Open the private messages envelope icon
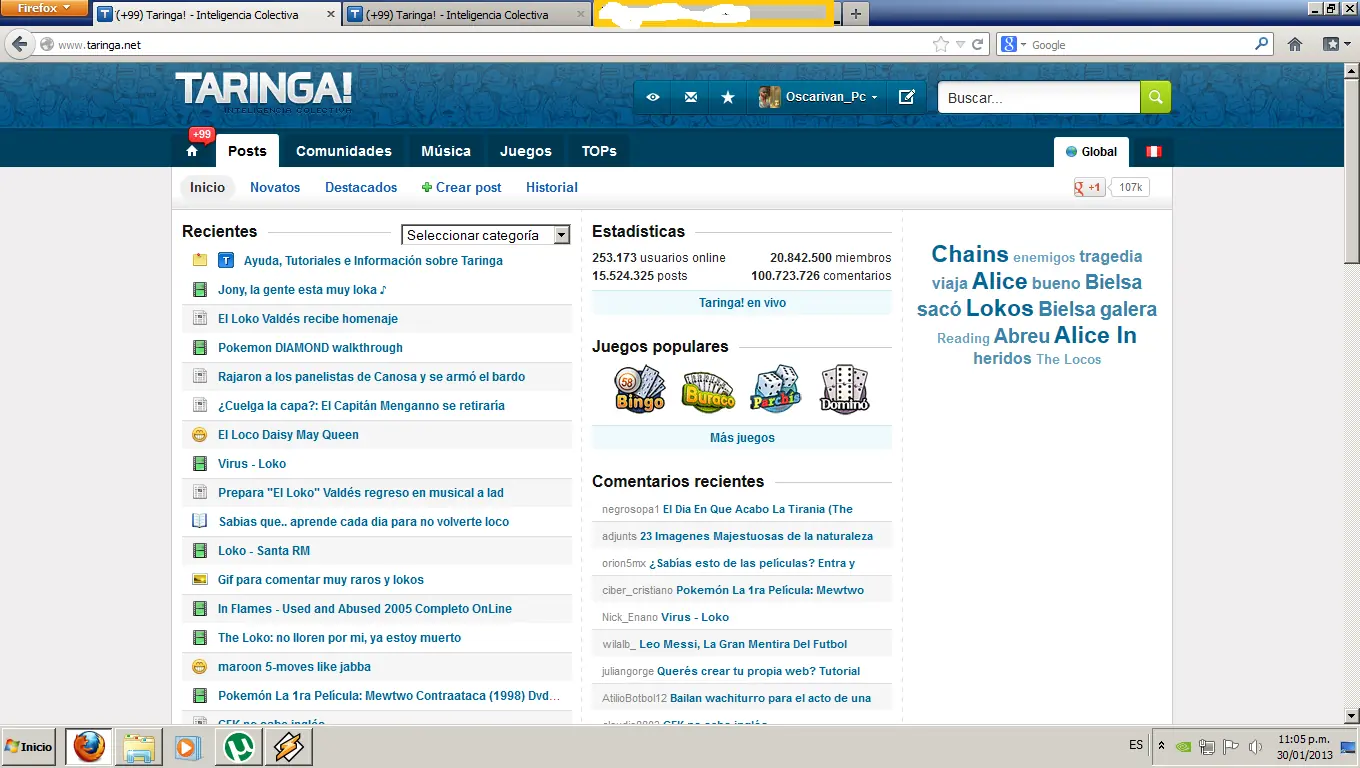Viewport: 1360px width, 768px height. coord(690,97)
